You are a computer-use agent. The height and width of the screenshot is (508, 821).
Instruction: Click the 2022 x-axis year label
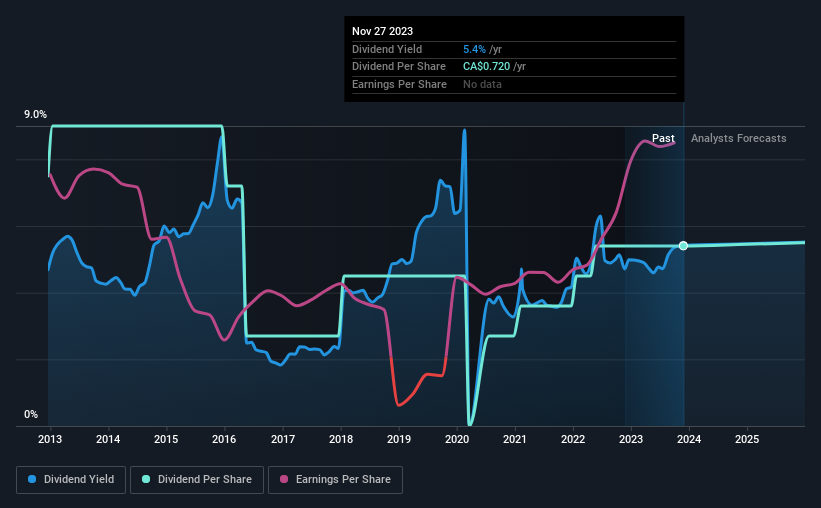tap(573, 439)
